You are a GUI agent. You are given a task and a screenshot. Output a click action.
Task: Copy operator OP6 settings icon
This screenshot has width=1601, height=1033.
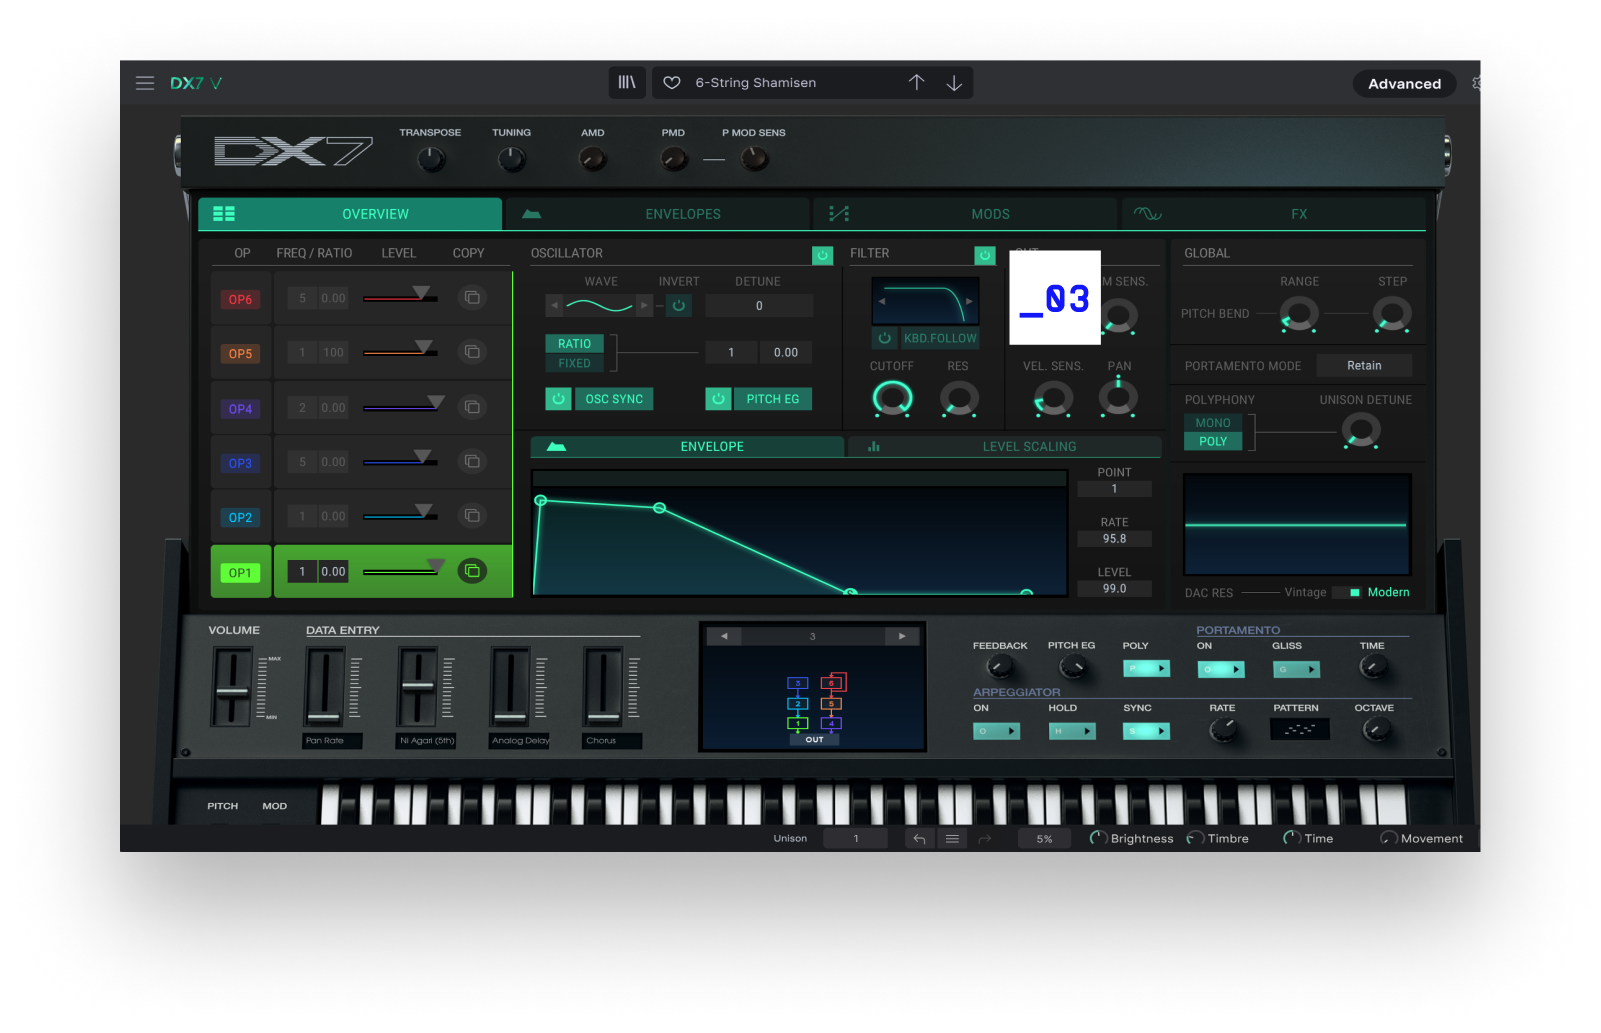(472, 298)
